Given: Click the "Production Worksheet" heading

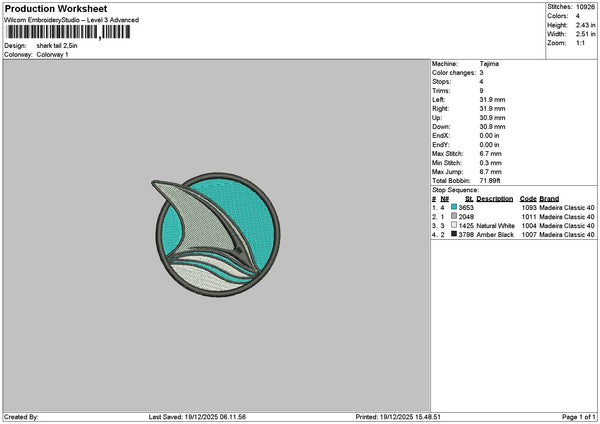Looking at the screenshot, I should click(x=56, y=9).
